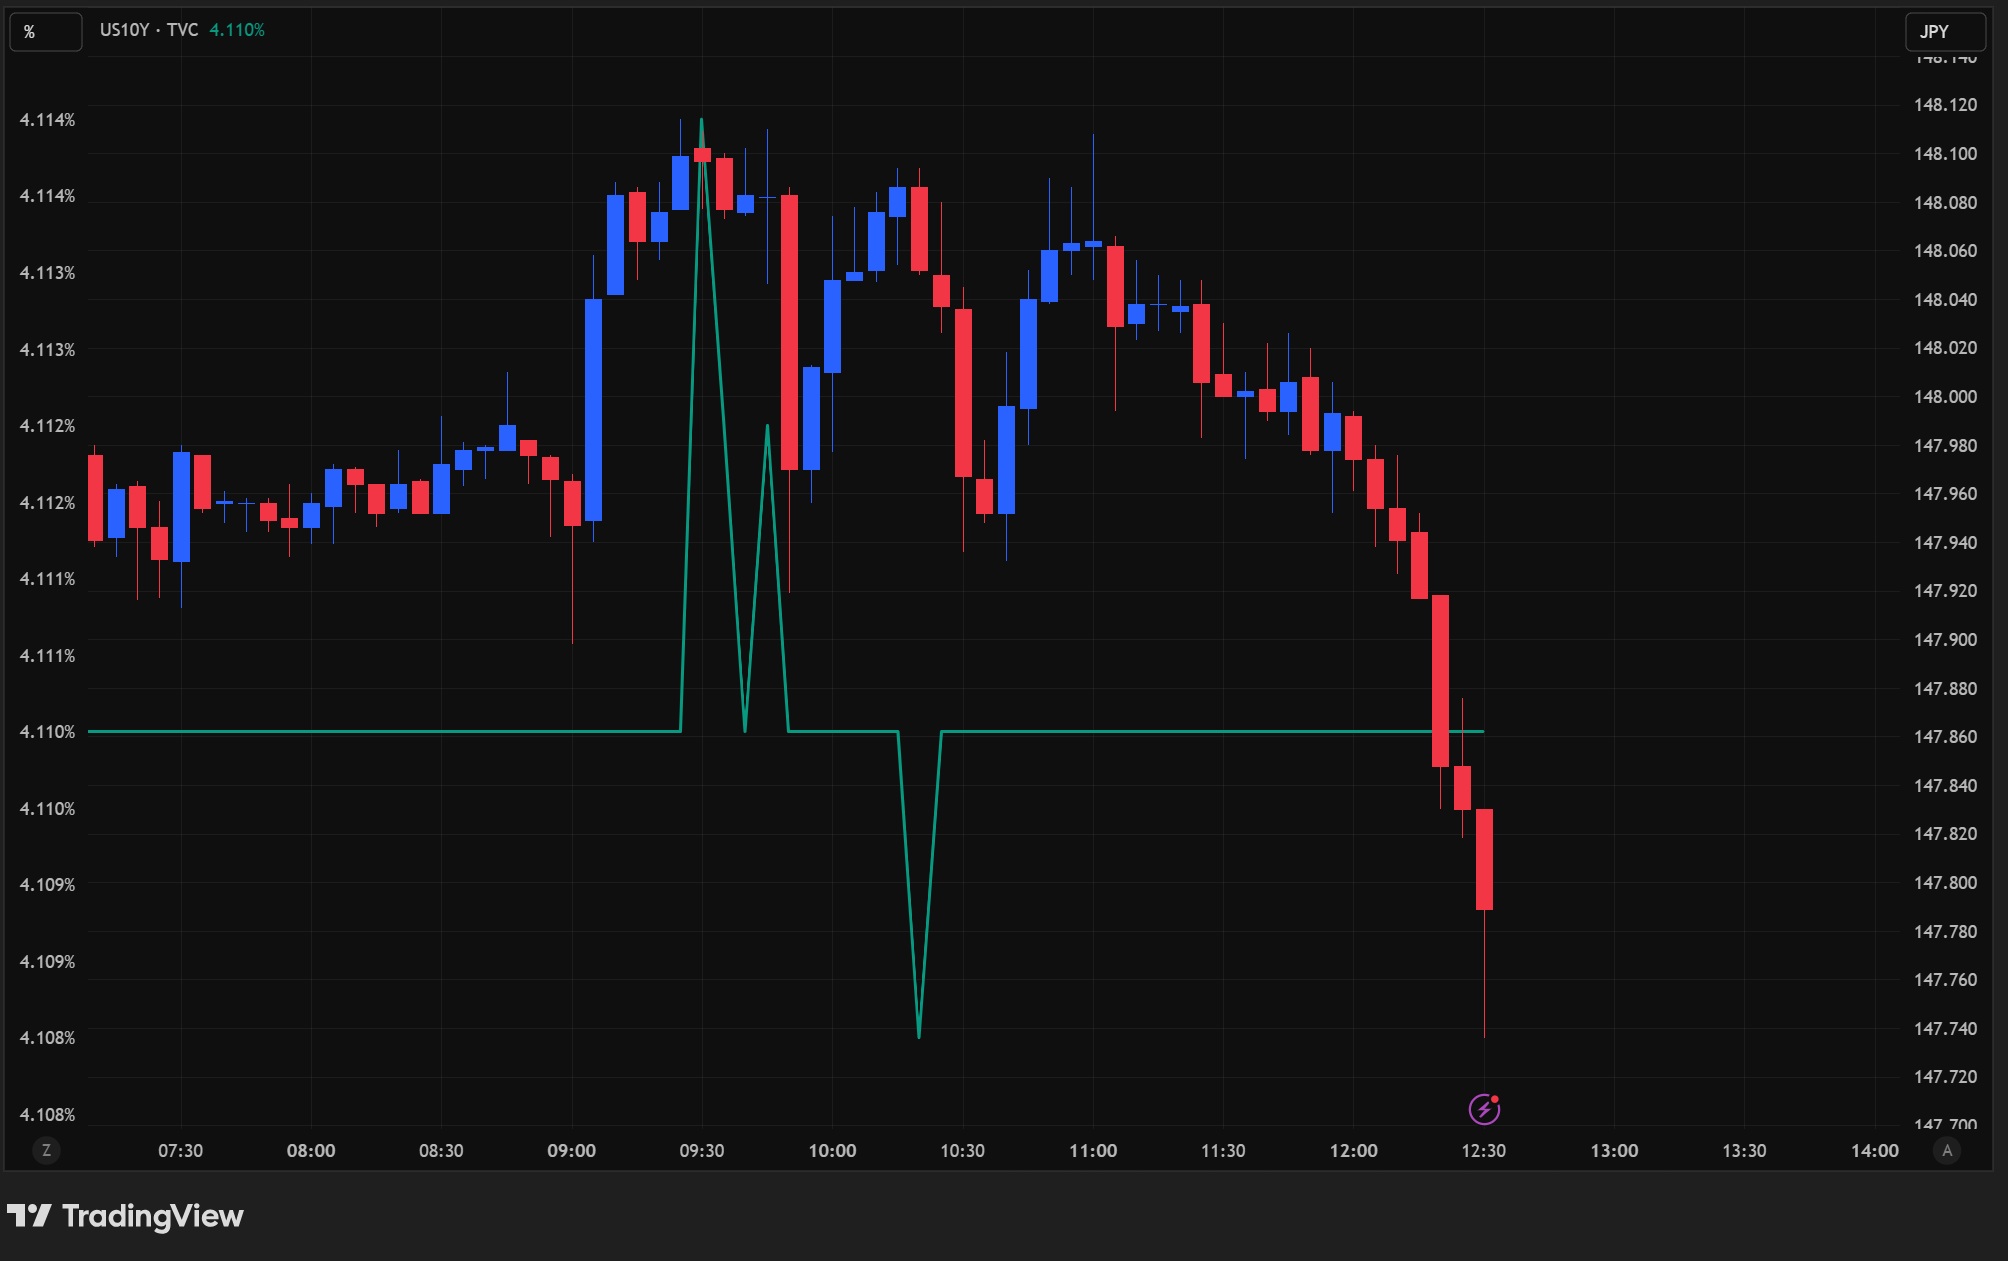Screen dimensions: 2008x1261
Task: Click the 12:30 label on time axis
Action: [1483, 1150]
